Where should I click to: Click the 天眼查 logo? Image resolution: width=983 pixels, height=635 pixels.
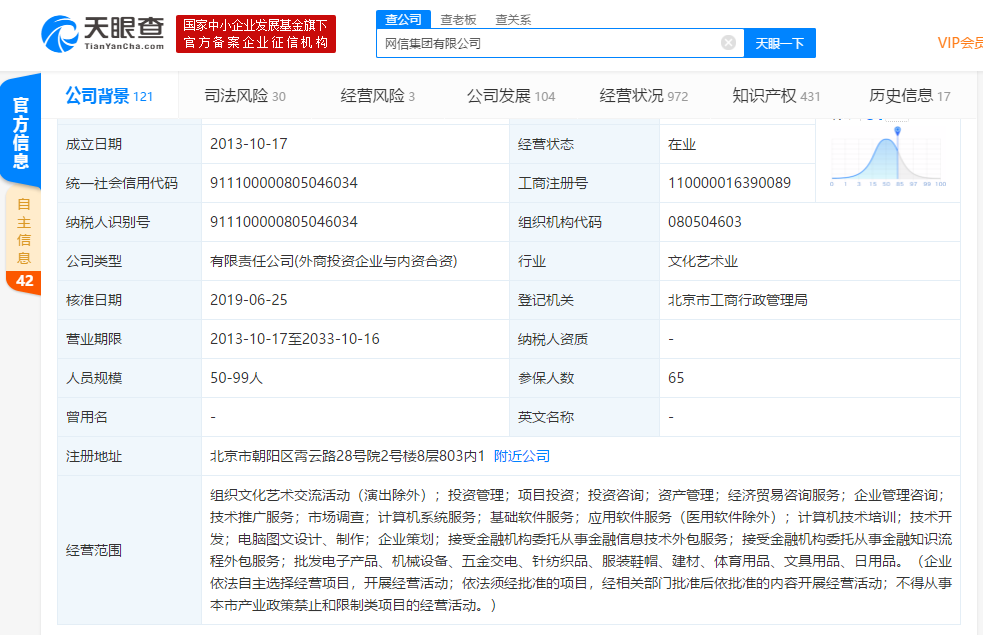pos(103,33)
